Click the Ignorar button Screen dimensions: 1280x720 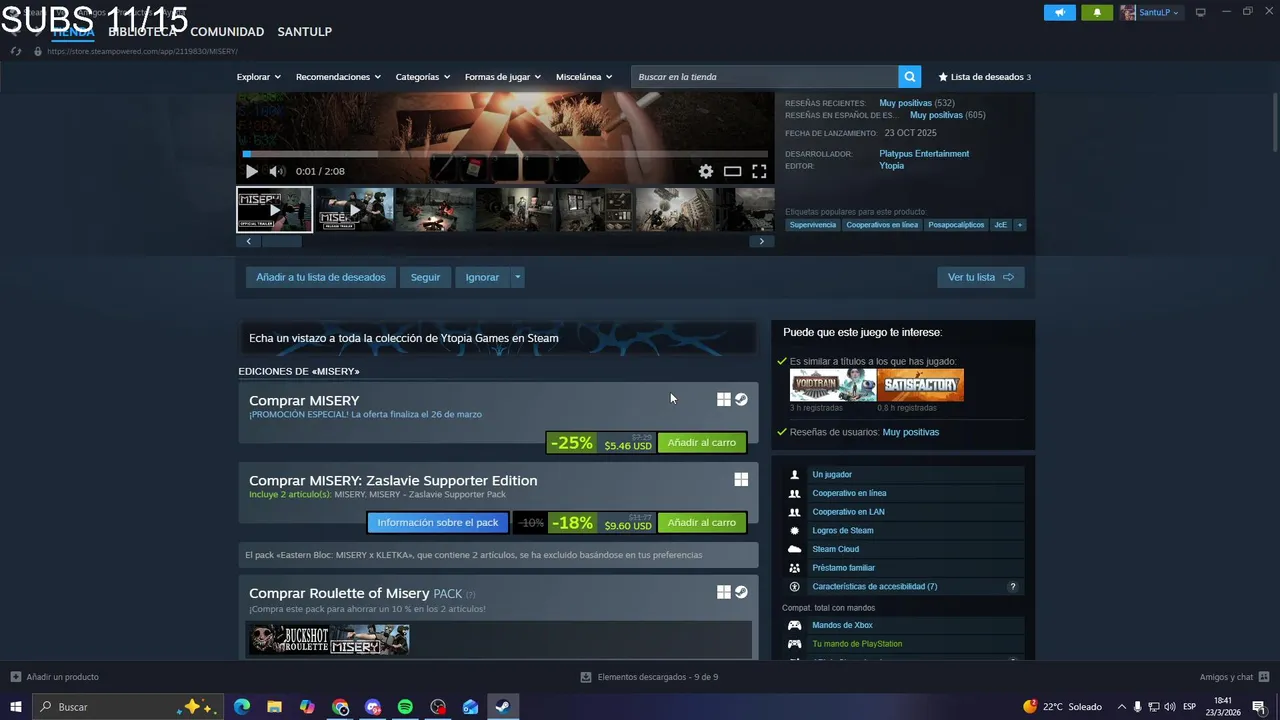482,277
